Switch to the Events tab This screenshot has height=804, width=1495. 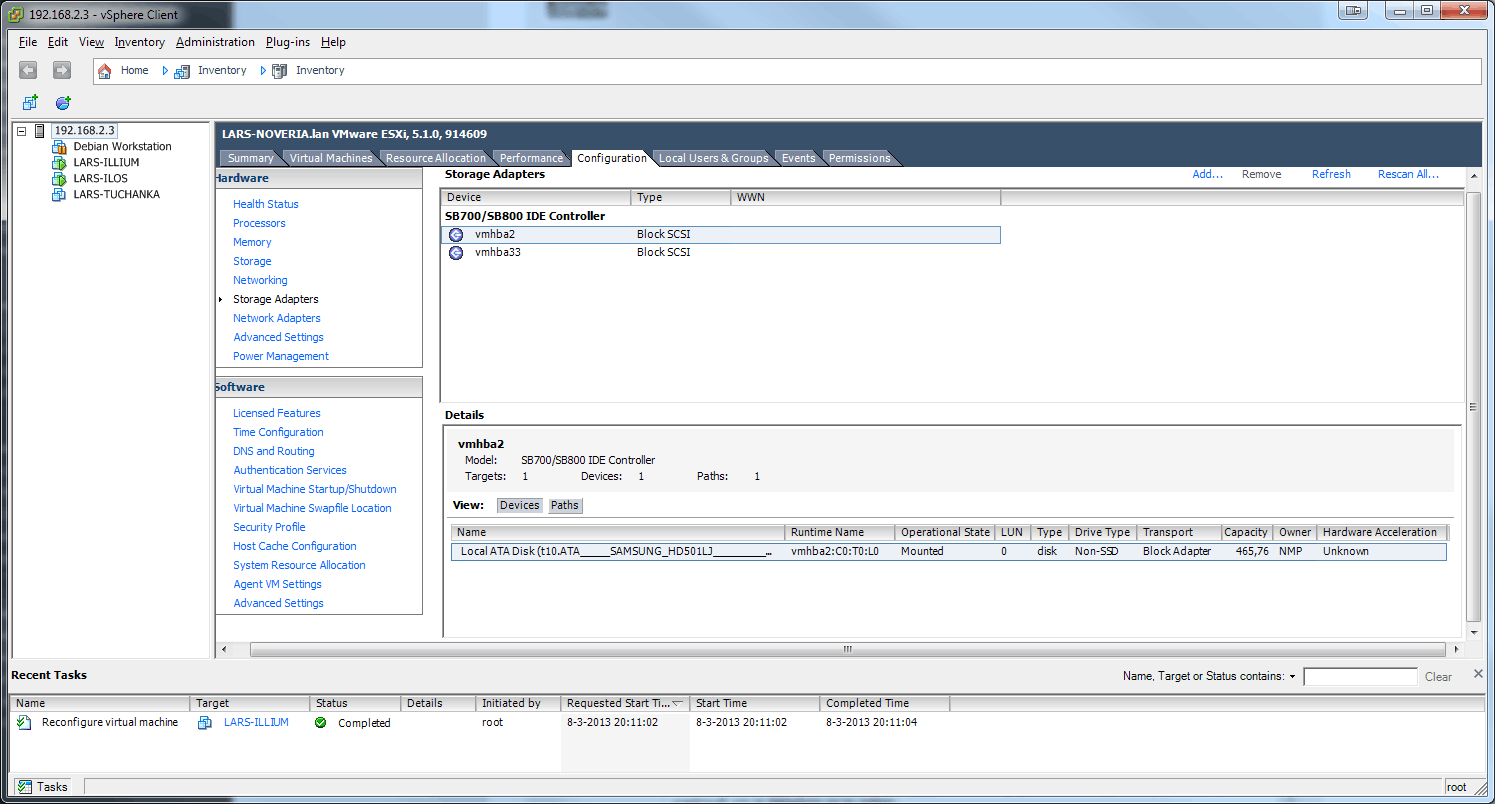[x=798, y=158]
